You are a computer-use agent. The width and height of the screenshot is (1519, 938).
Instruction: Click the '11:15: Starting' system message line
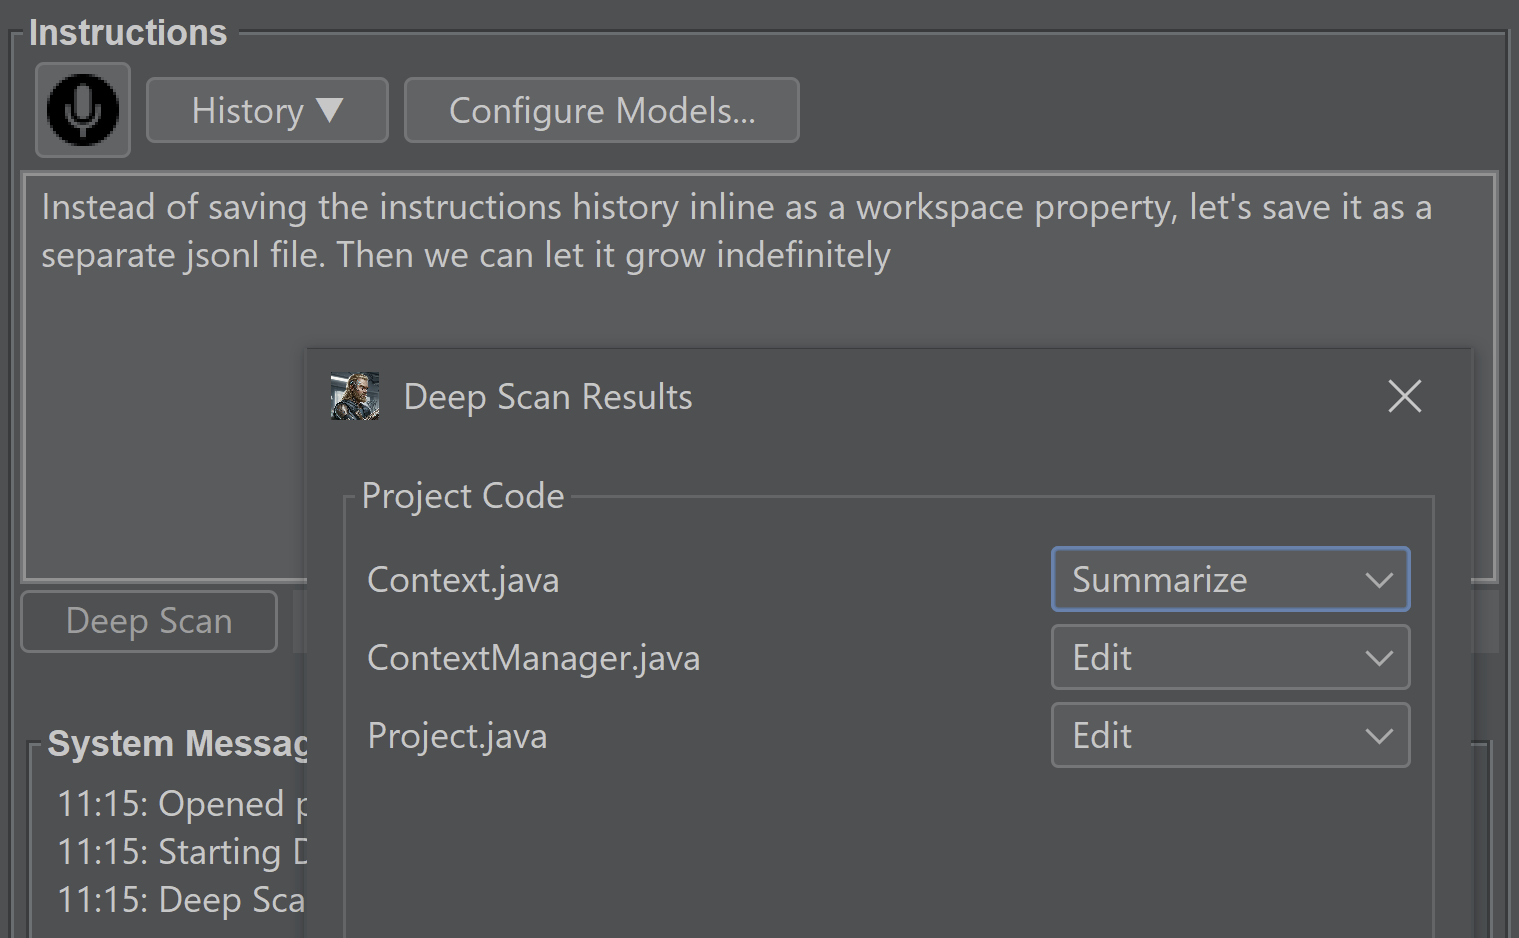click(x=180, y=852)
